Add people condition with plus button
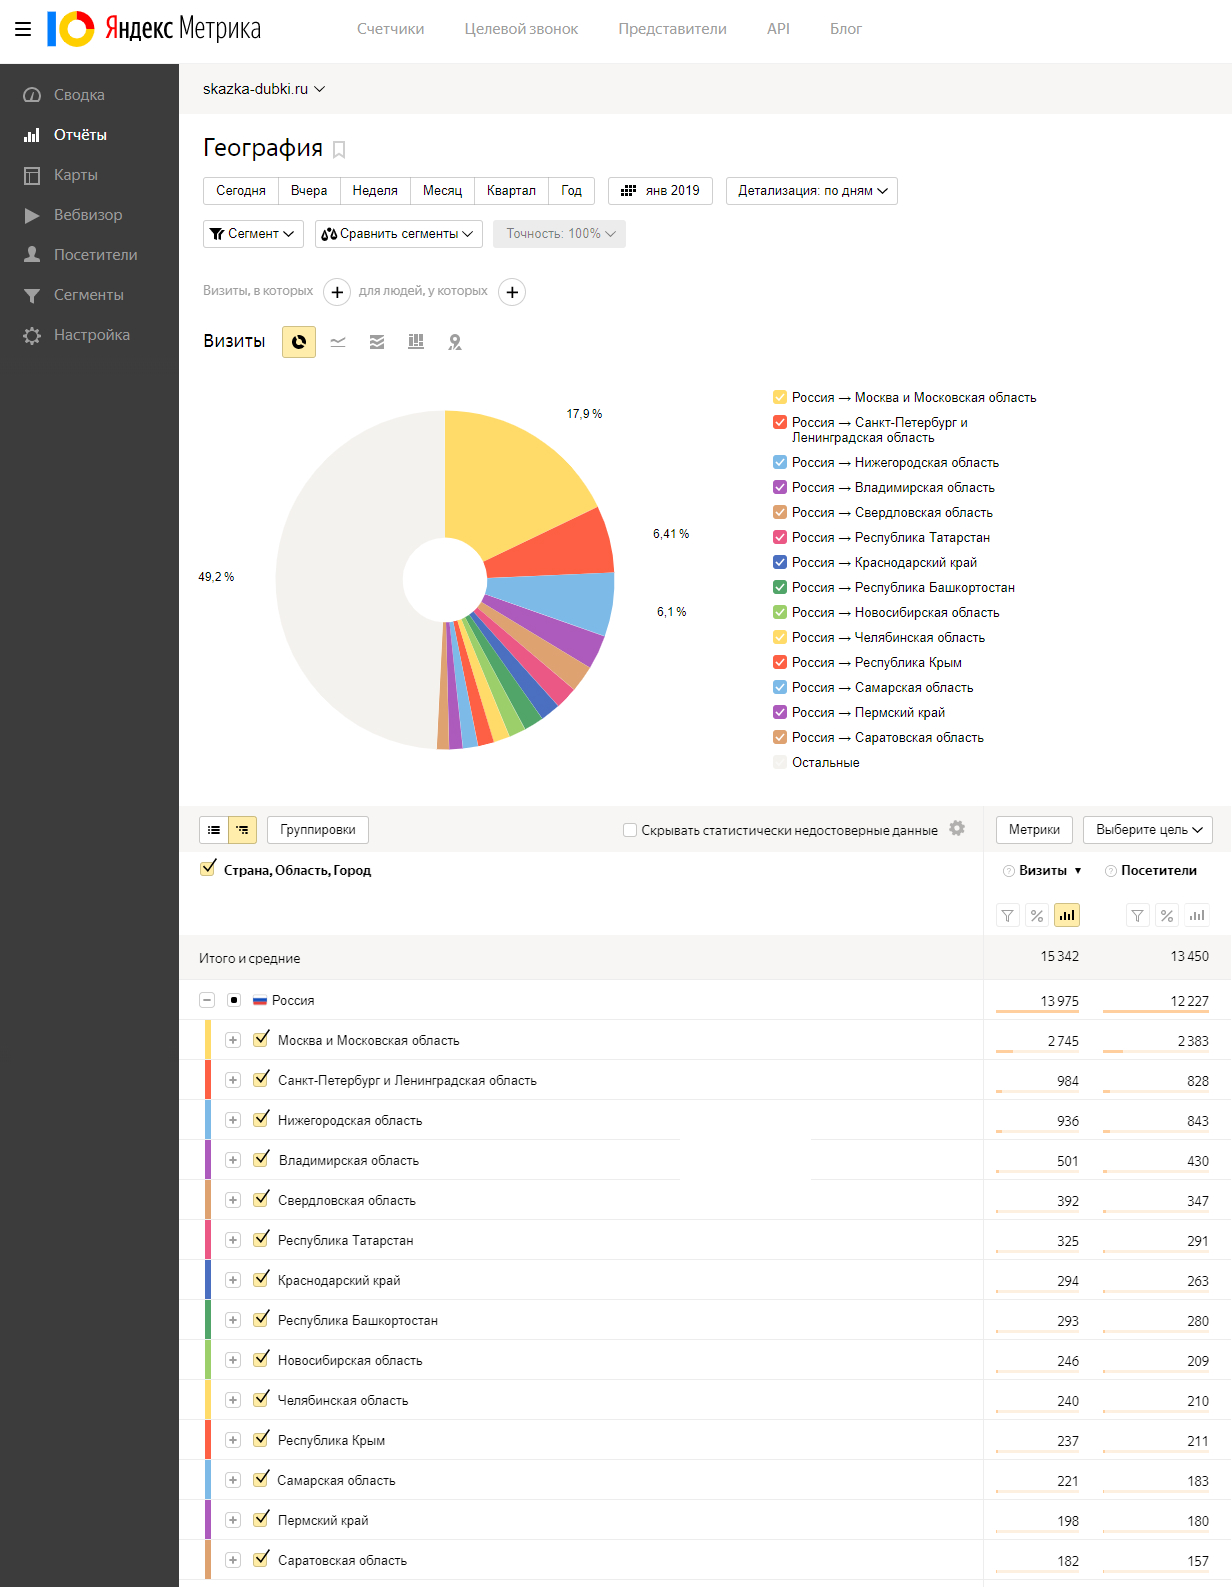The height and width of the screenshot is (1587, 1232). click(x=512, y=292)
